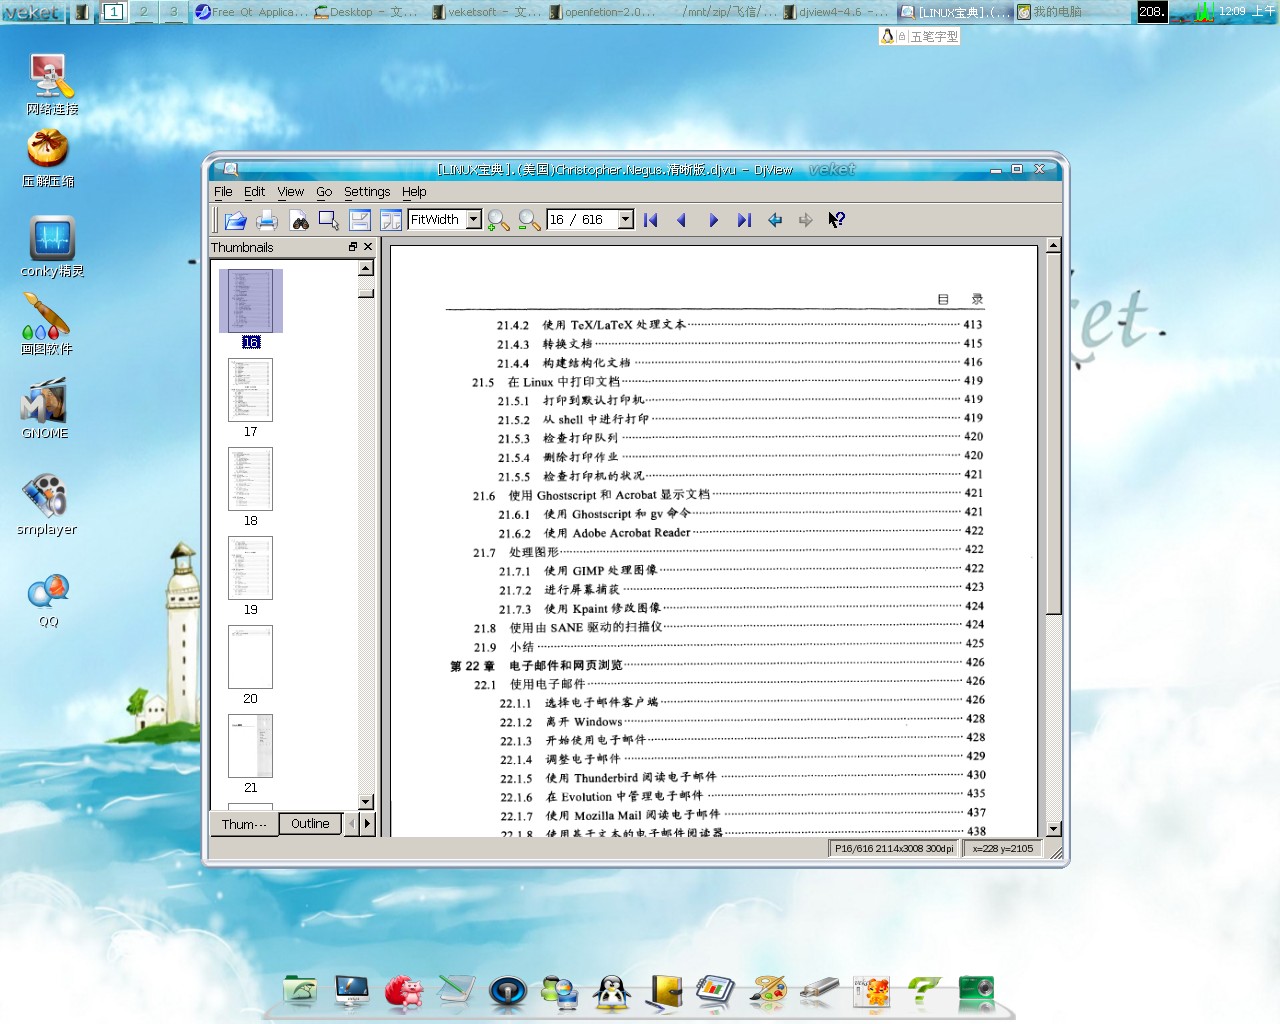Activate the What's This help cursor

(837, 220)
